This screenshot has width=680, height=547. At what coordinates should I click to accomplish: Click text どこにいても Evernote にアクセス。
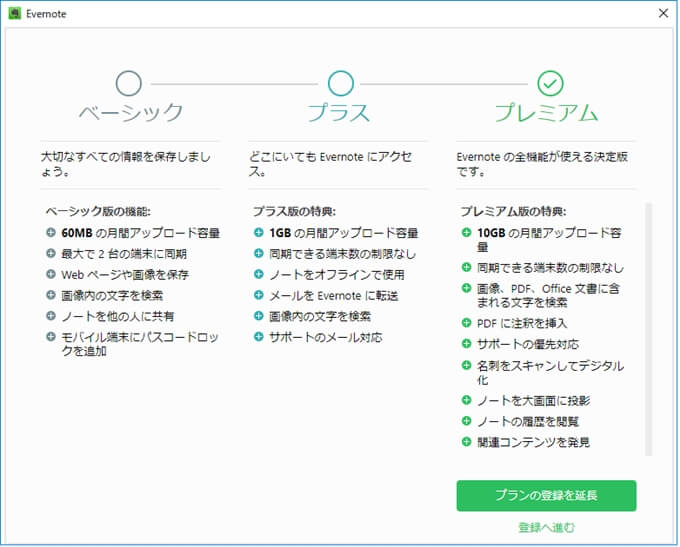click(330, 164)
